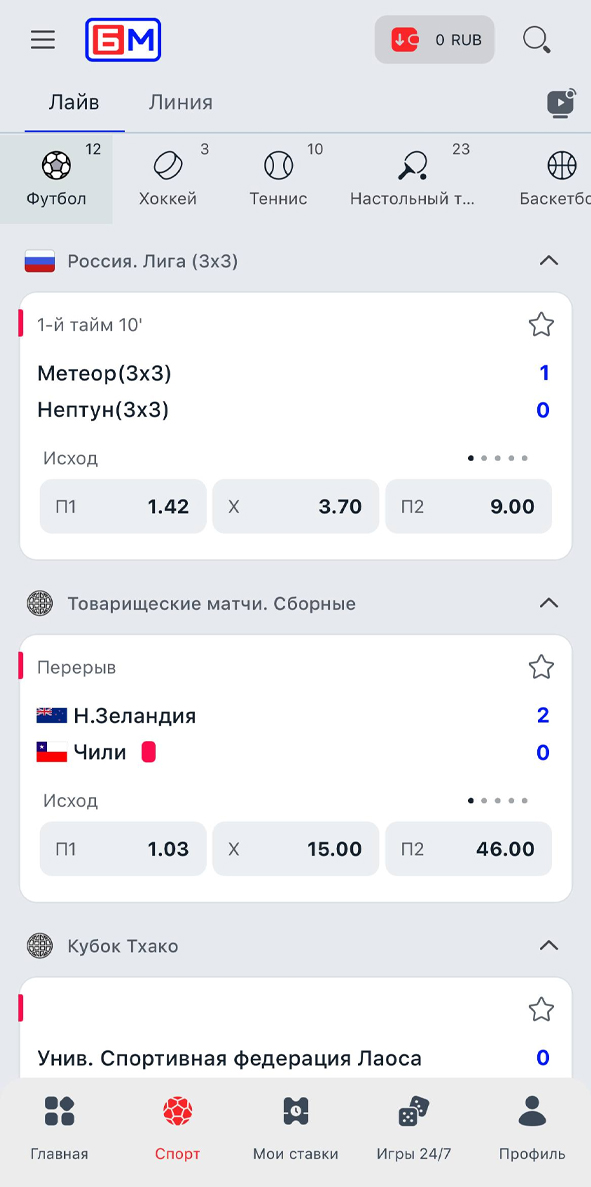This screenshot has height=1187, width=591.
Task: Switch to the Линия tab
Action: (x=180, y=102)
